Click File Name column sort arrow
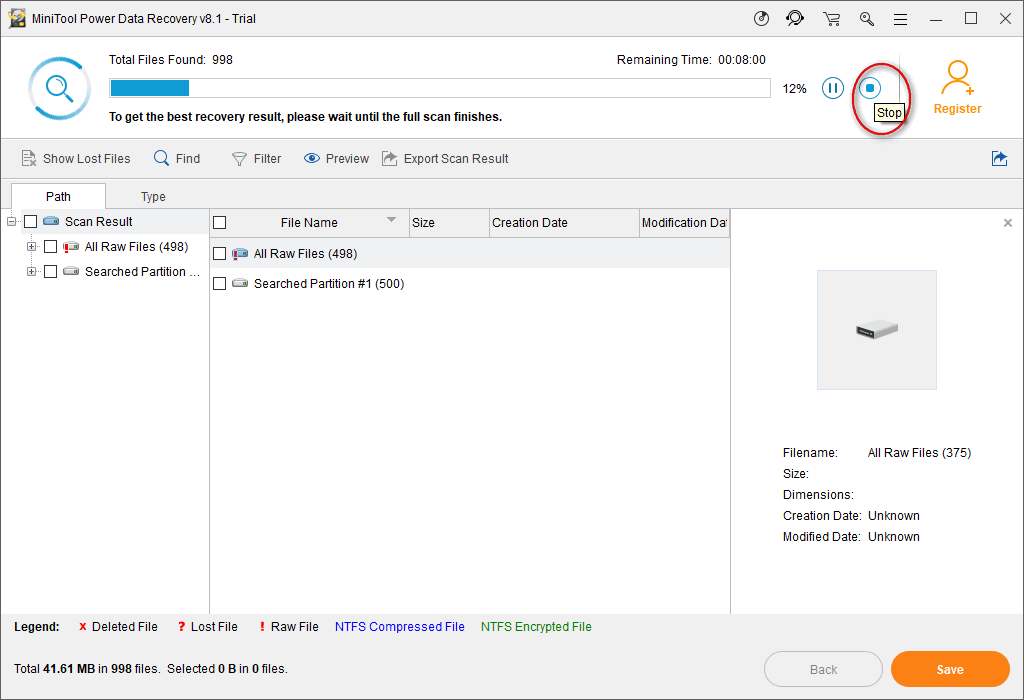Screen dimensions: 1024x700 [x=391, y=220]
